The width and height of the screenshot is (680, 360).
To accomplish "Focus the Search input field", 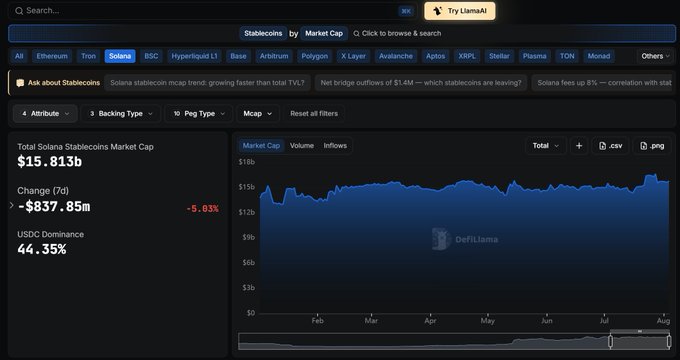I will coord(212,11).
